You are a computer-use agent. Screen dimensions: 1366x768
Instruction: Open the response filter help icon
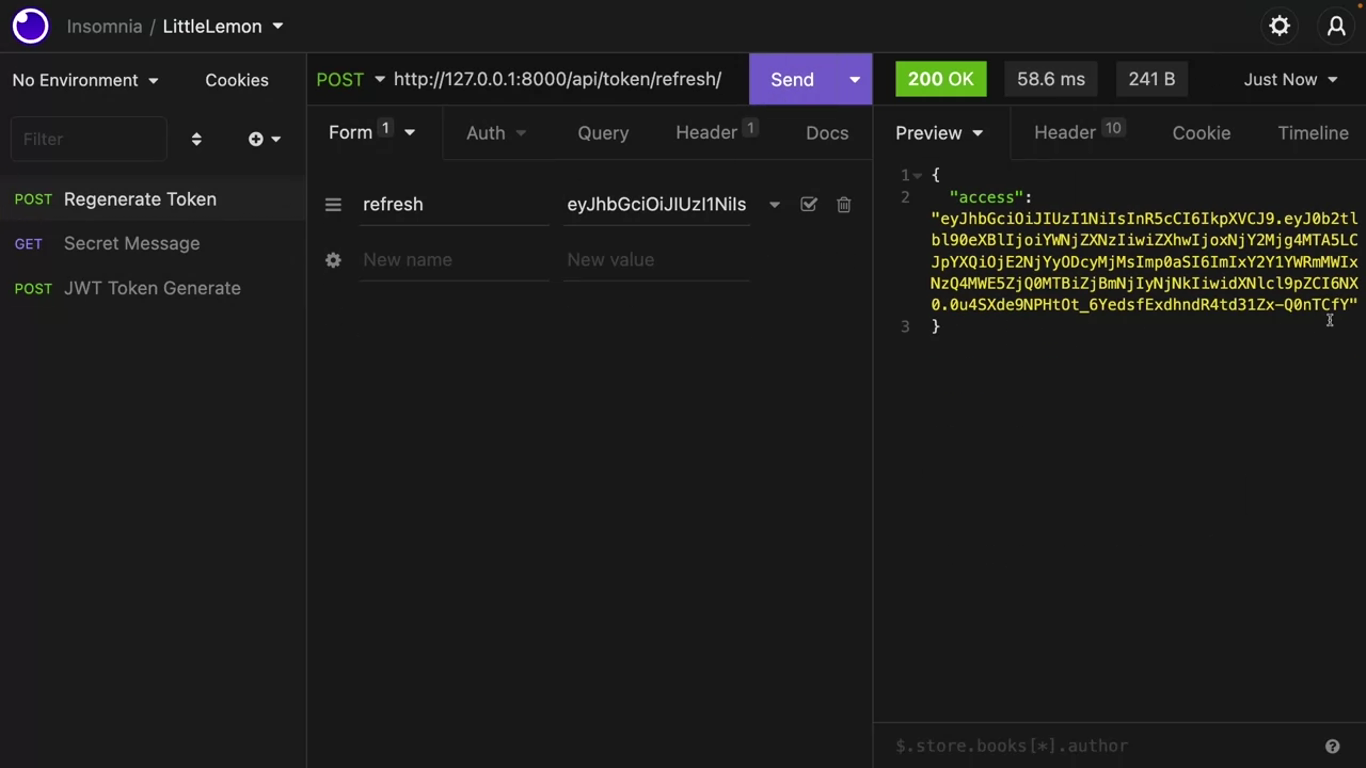point(1332,746)
